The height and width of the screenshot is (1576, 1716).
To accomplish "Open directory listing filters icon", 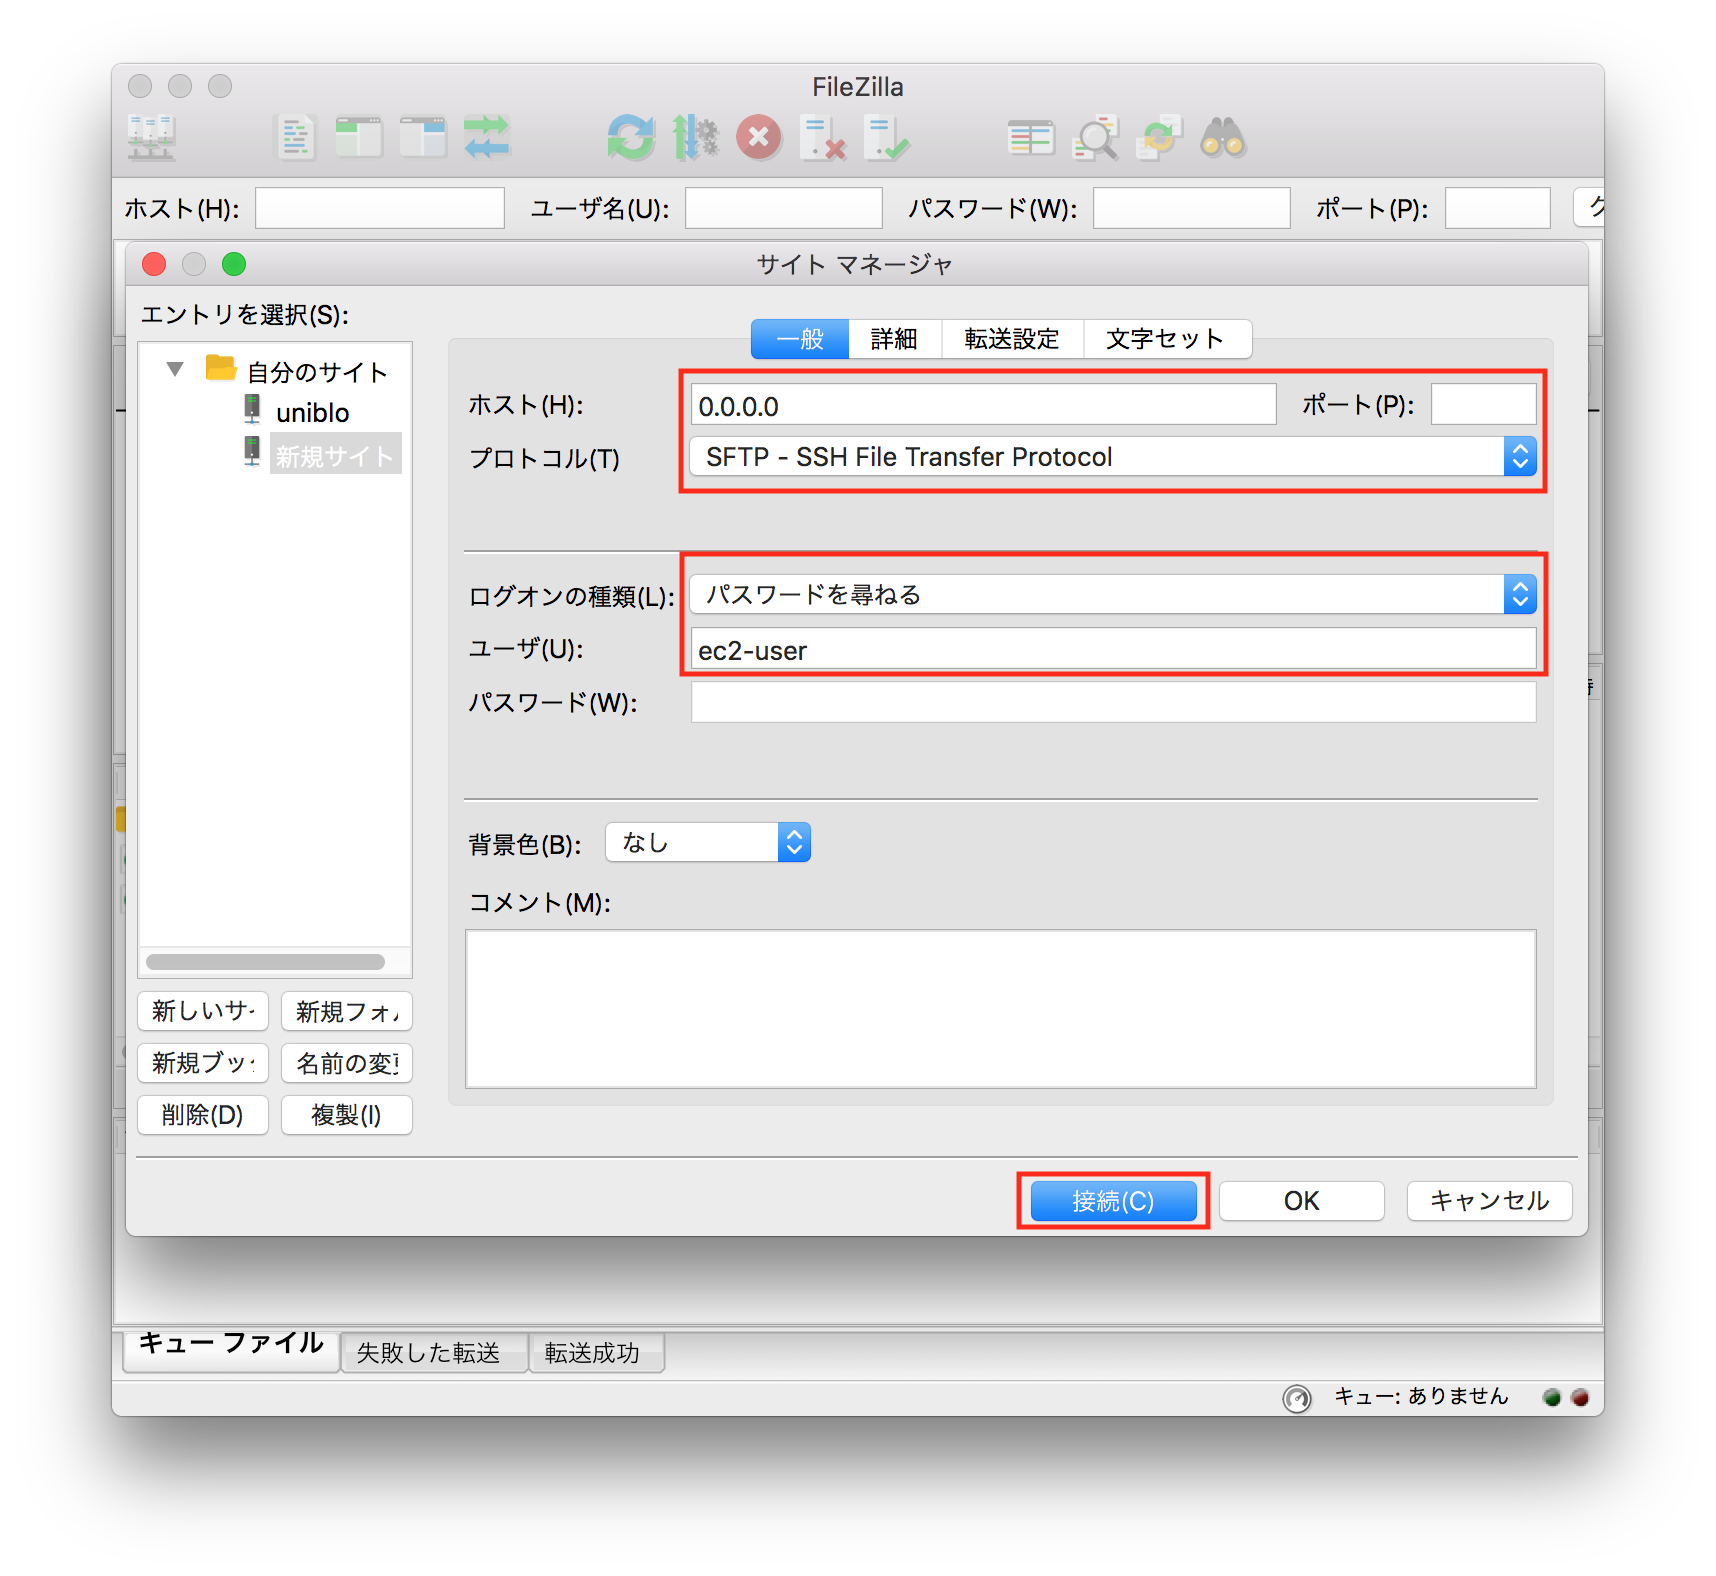I will (1031, 138).
